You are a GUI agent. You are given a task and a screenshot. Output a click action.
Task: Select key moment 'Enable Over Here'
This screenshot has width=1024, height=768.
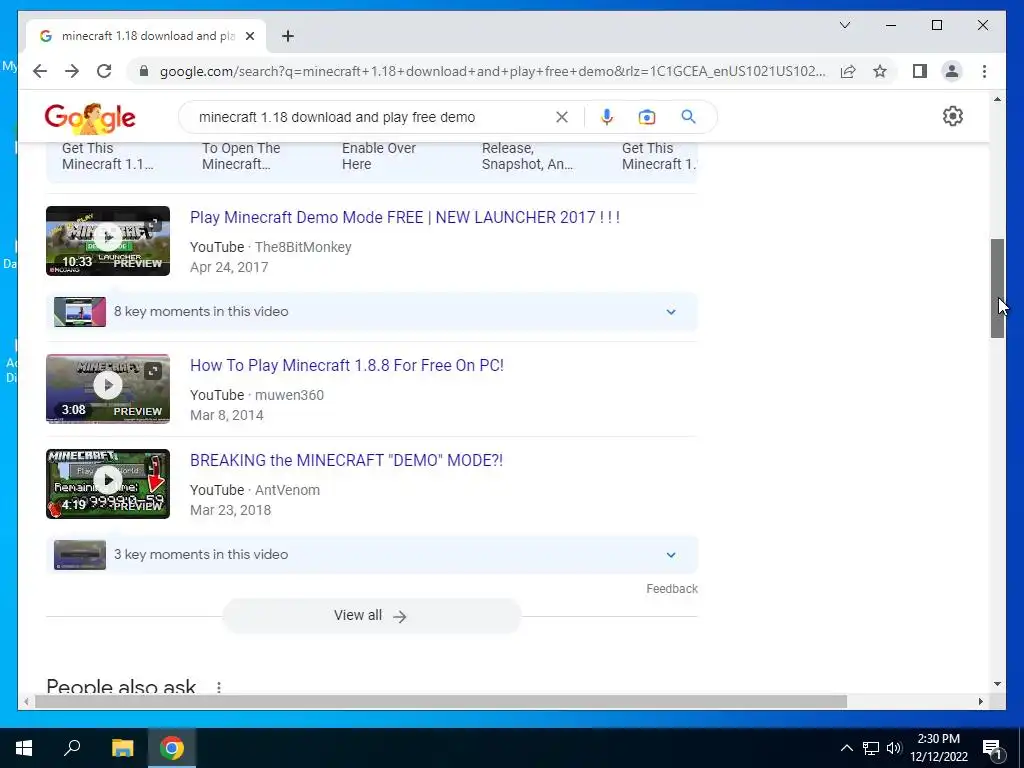pyautogui.click(x=379, y=156)
